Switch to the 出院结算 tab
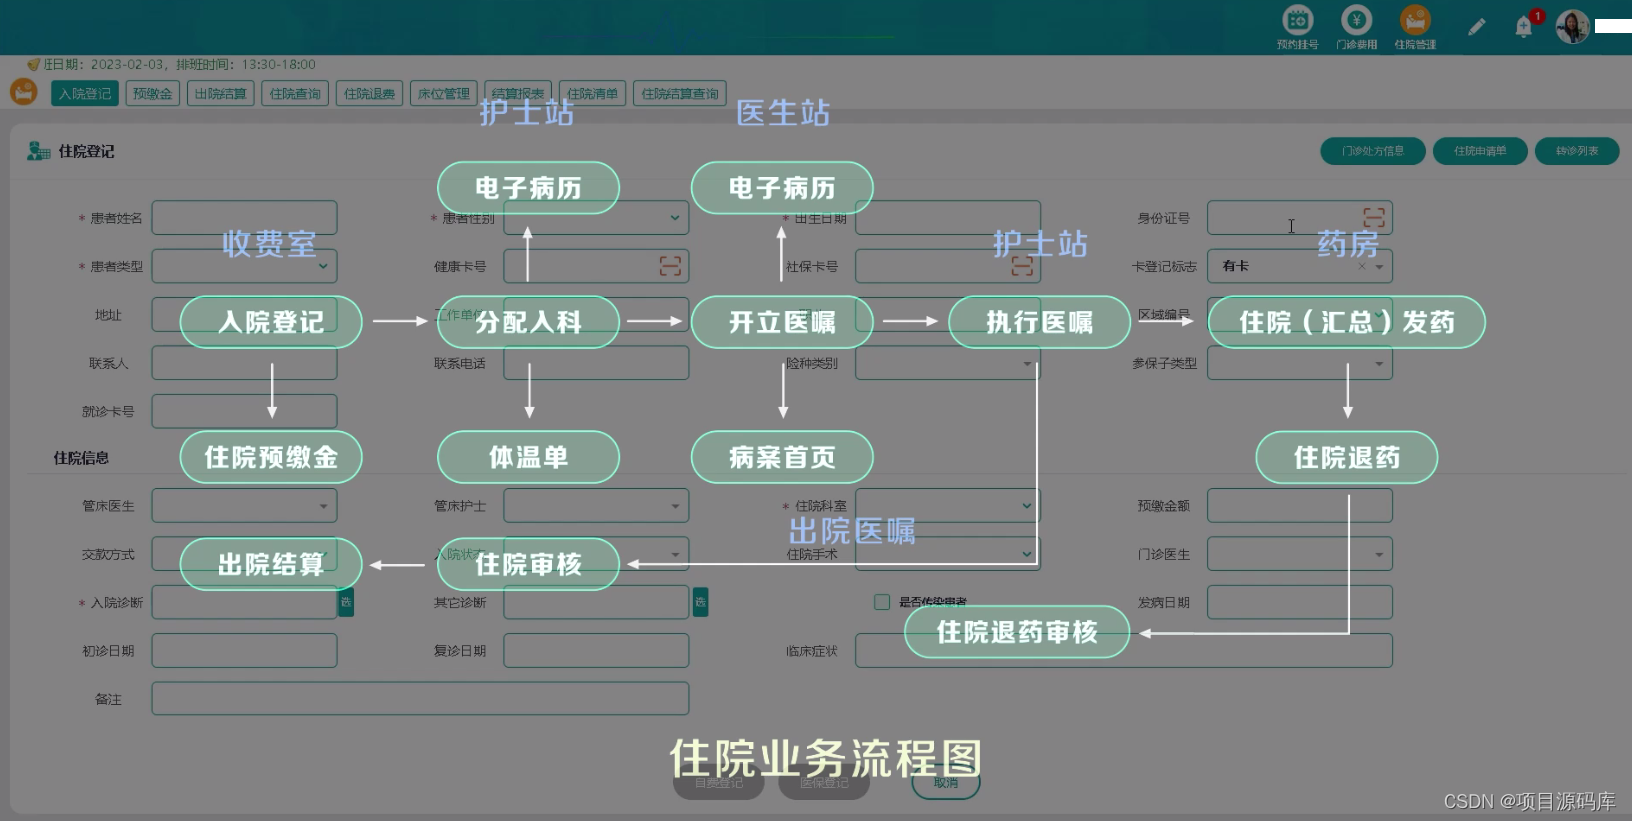The width and height of the screenshot is (1632, 821). (x=220, y=93)
